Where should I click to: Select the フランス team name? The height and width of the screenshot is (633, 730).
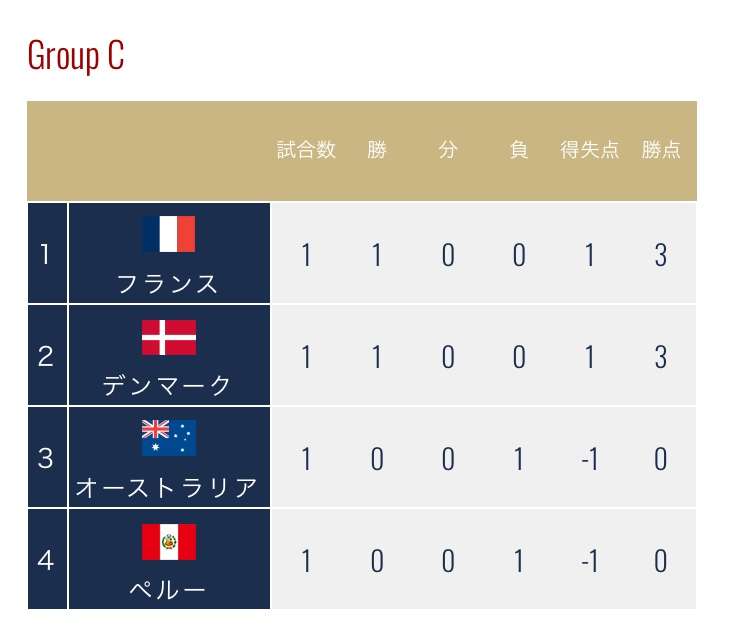click(168, 284)
